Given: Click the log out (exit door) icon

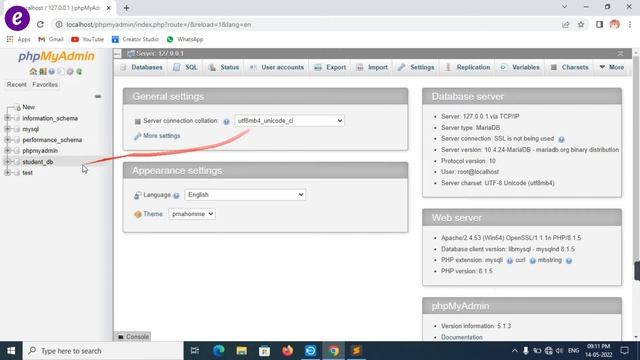Looking at the screenshot, I should [42, 71].
